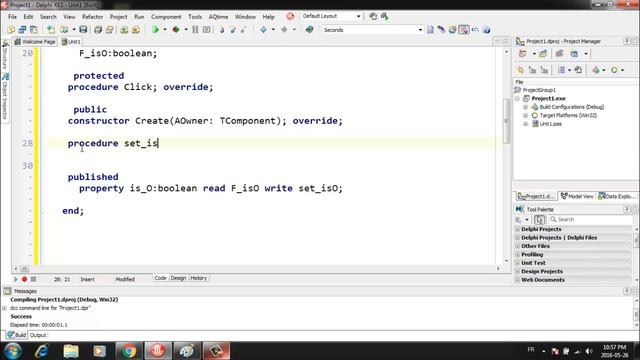Click the Tool Palette selection arrow icon
The height and width of the screenshot is (360, 640).
pyautogui.click(x=539, y=220)
